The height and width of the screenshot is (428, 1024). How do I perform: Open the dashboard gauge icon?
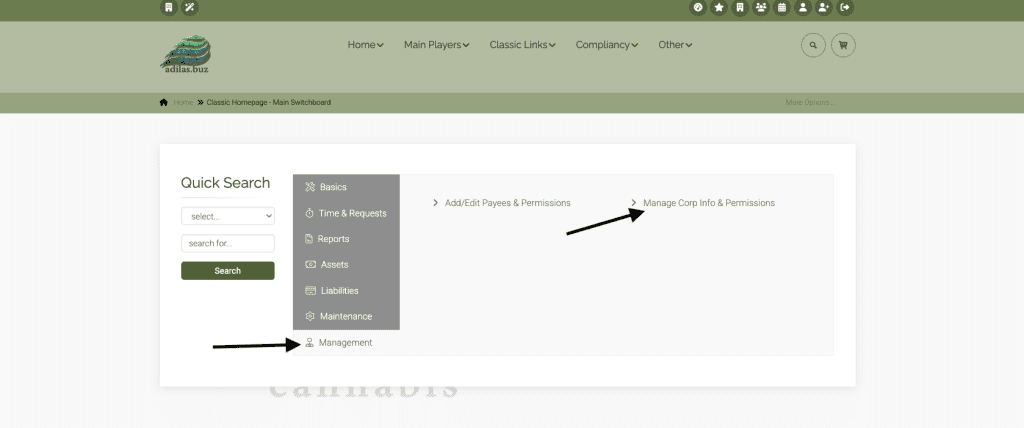tap(698, 8)
